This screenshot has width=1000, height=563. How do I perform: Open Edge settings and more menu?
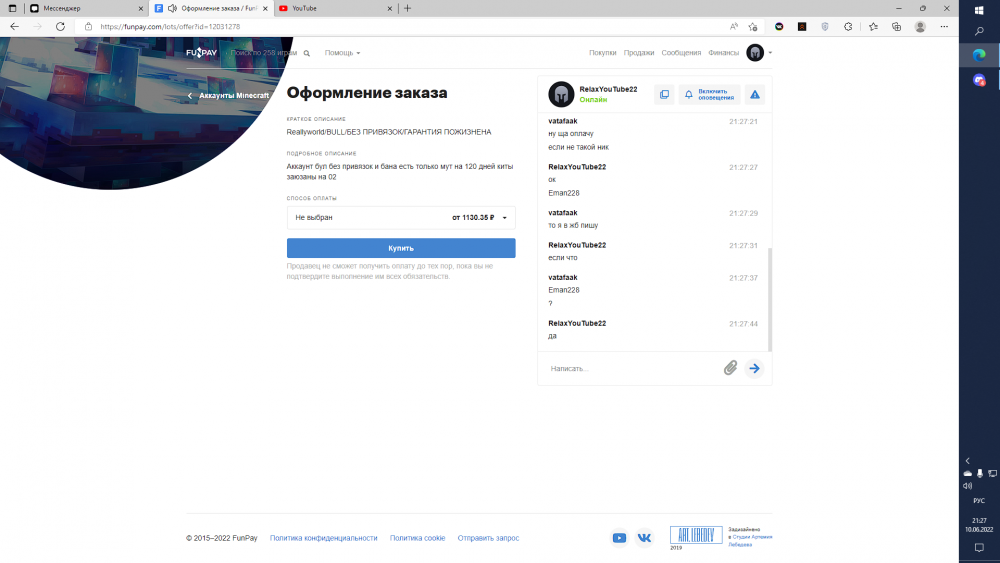(944, 27)
